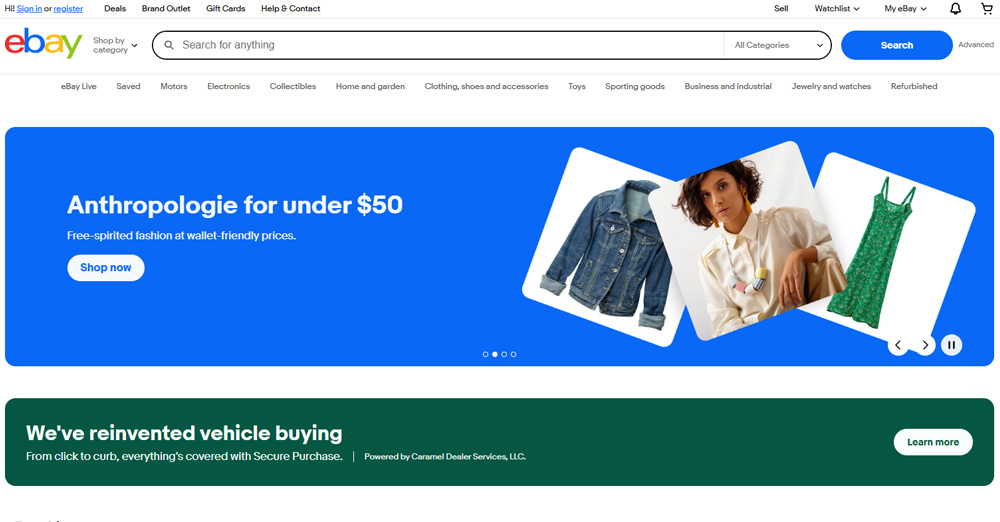Open Brand Outlet

(x=166, y=8)
